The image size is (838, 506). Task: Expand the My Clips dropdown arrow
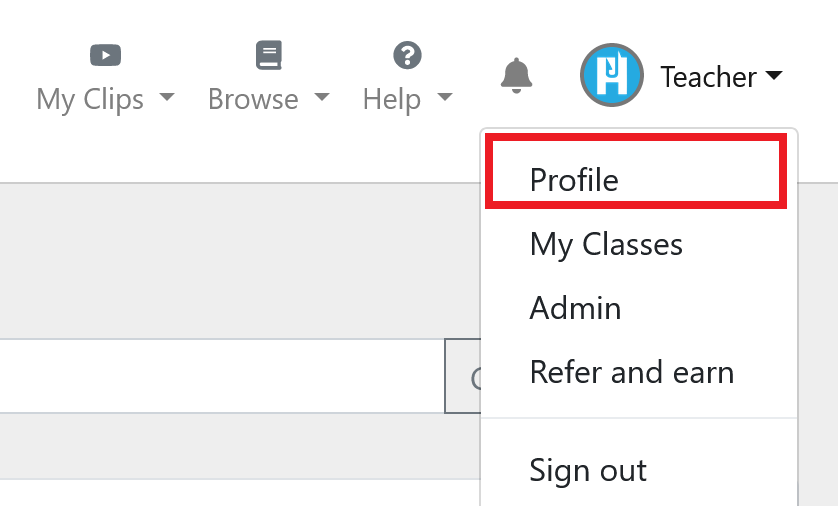click(x=167, y=97)
